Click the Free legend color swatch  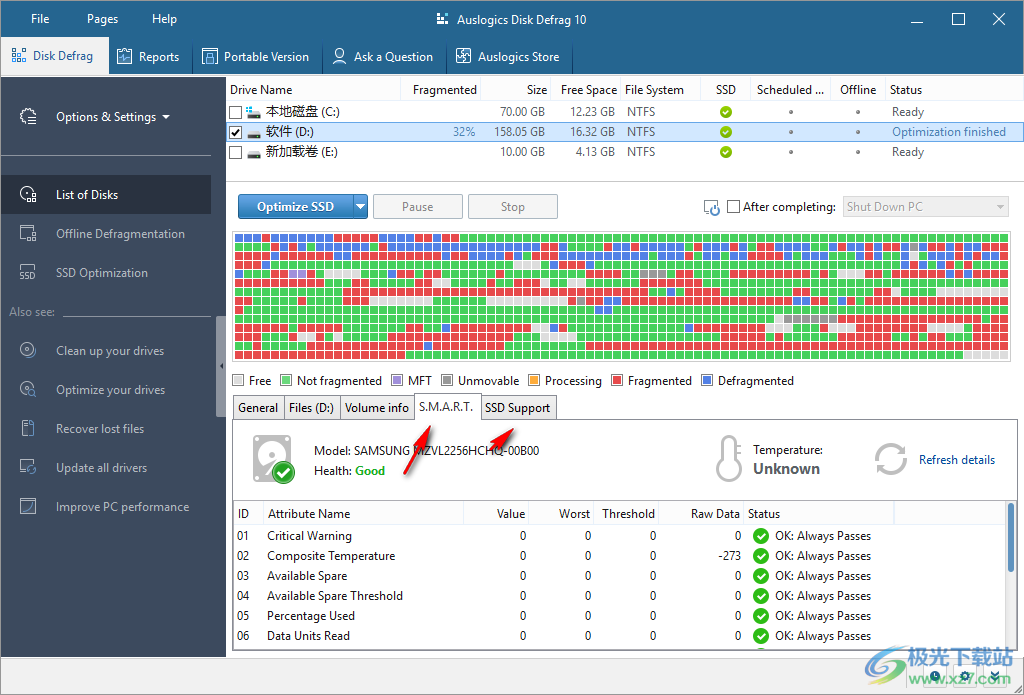[238, 380]
